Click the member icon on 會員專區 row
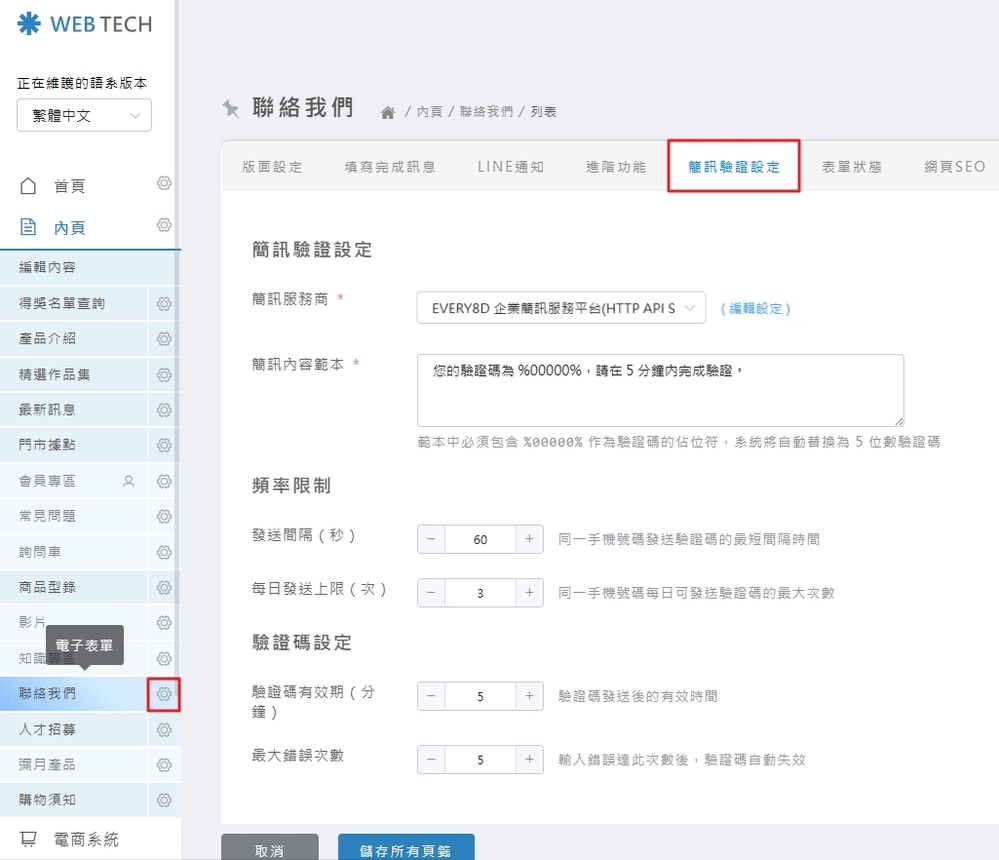Image resolution: width=999 pixels, height=860 pixels. tap(128, 481)
